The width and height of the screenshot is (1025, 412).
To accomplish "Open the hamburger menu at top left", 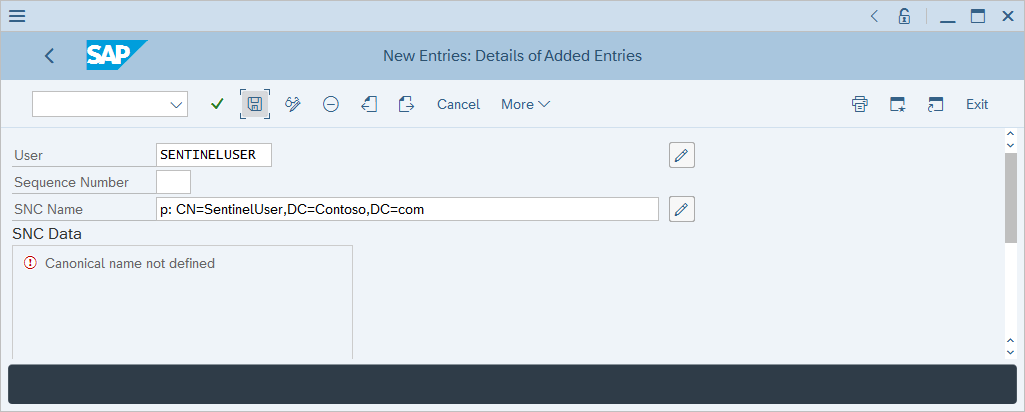I will (x=17, y=16).
